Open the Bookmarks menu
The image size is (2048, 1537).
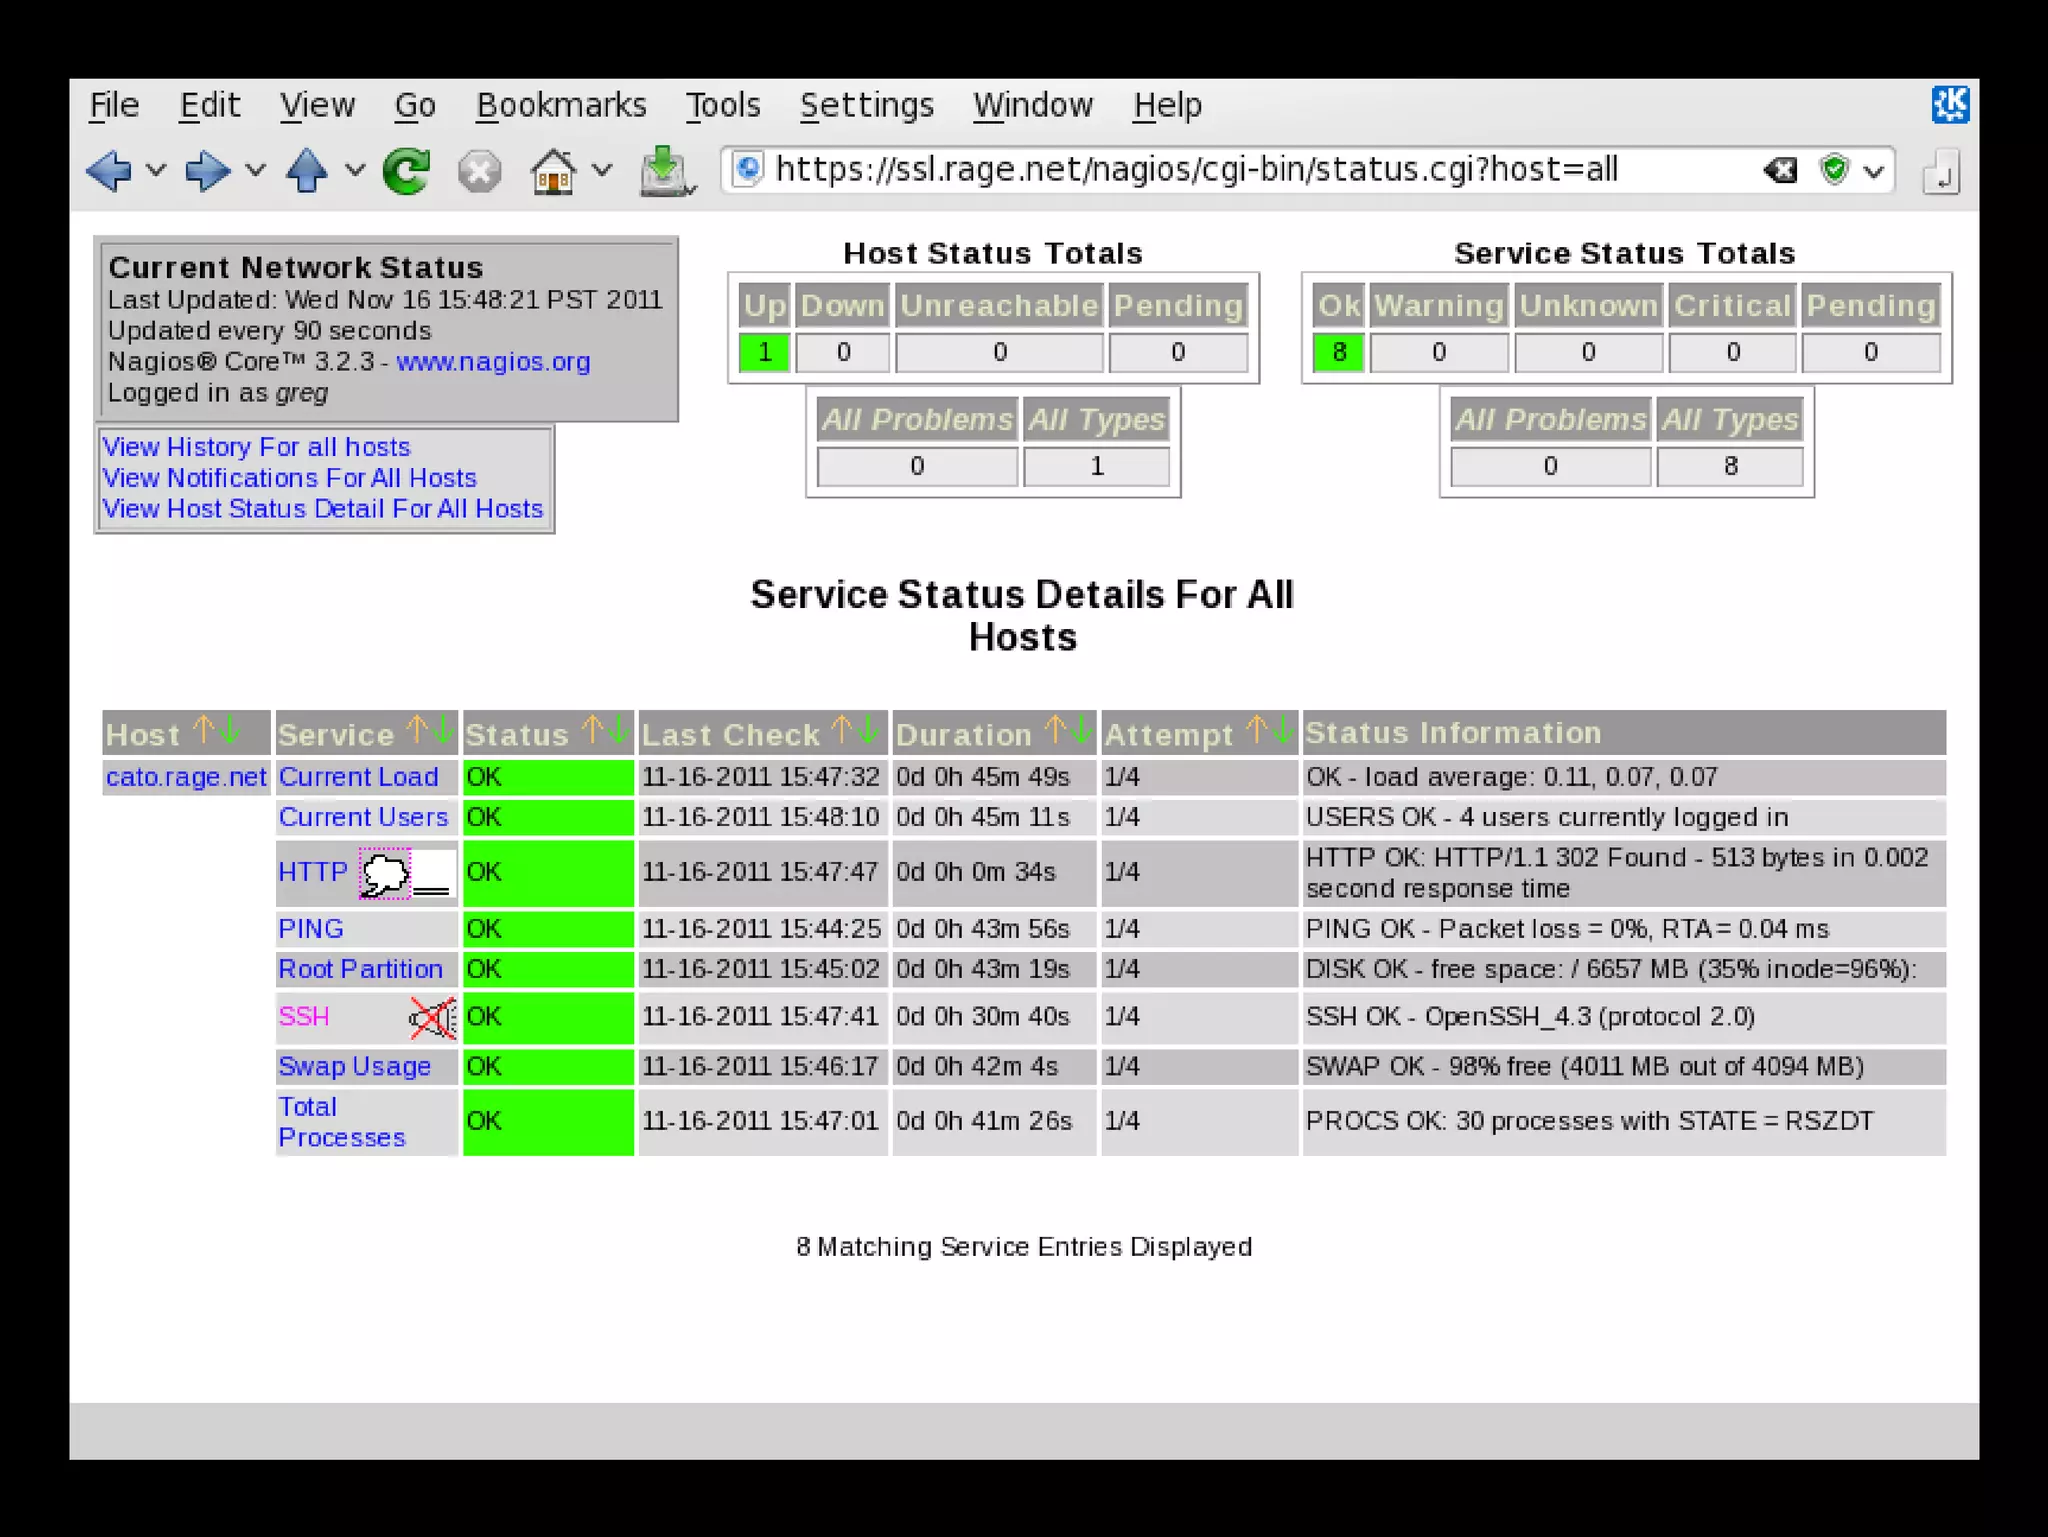tap(561, 105)
